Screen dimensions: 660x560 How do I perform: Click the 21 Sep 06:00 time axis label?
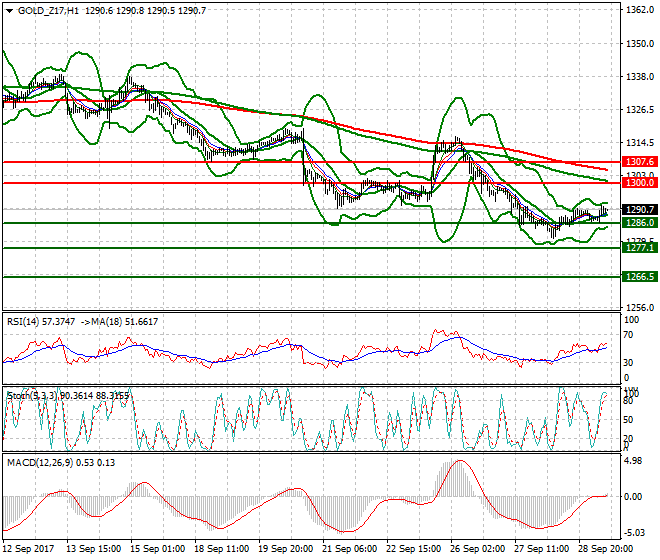[349, 549]
